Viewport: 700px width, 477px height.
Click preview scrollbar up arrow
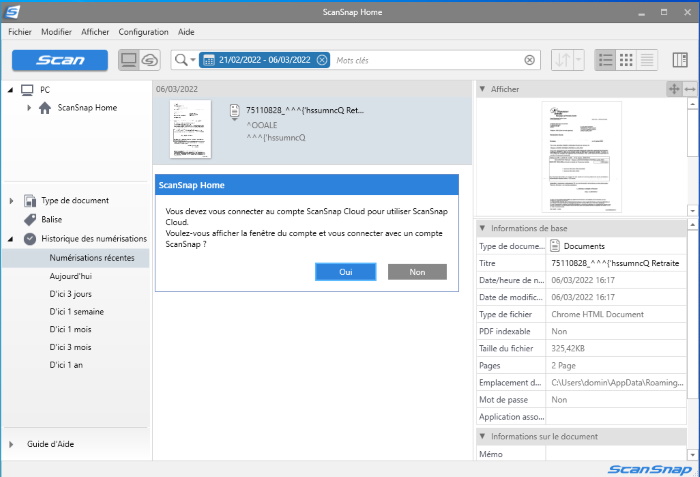(x=692, y=104)
